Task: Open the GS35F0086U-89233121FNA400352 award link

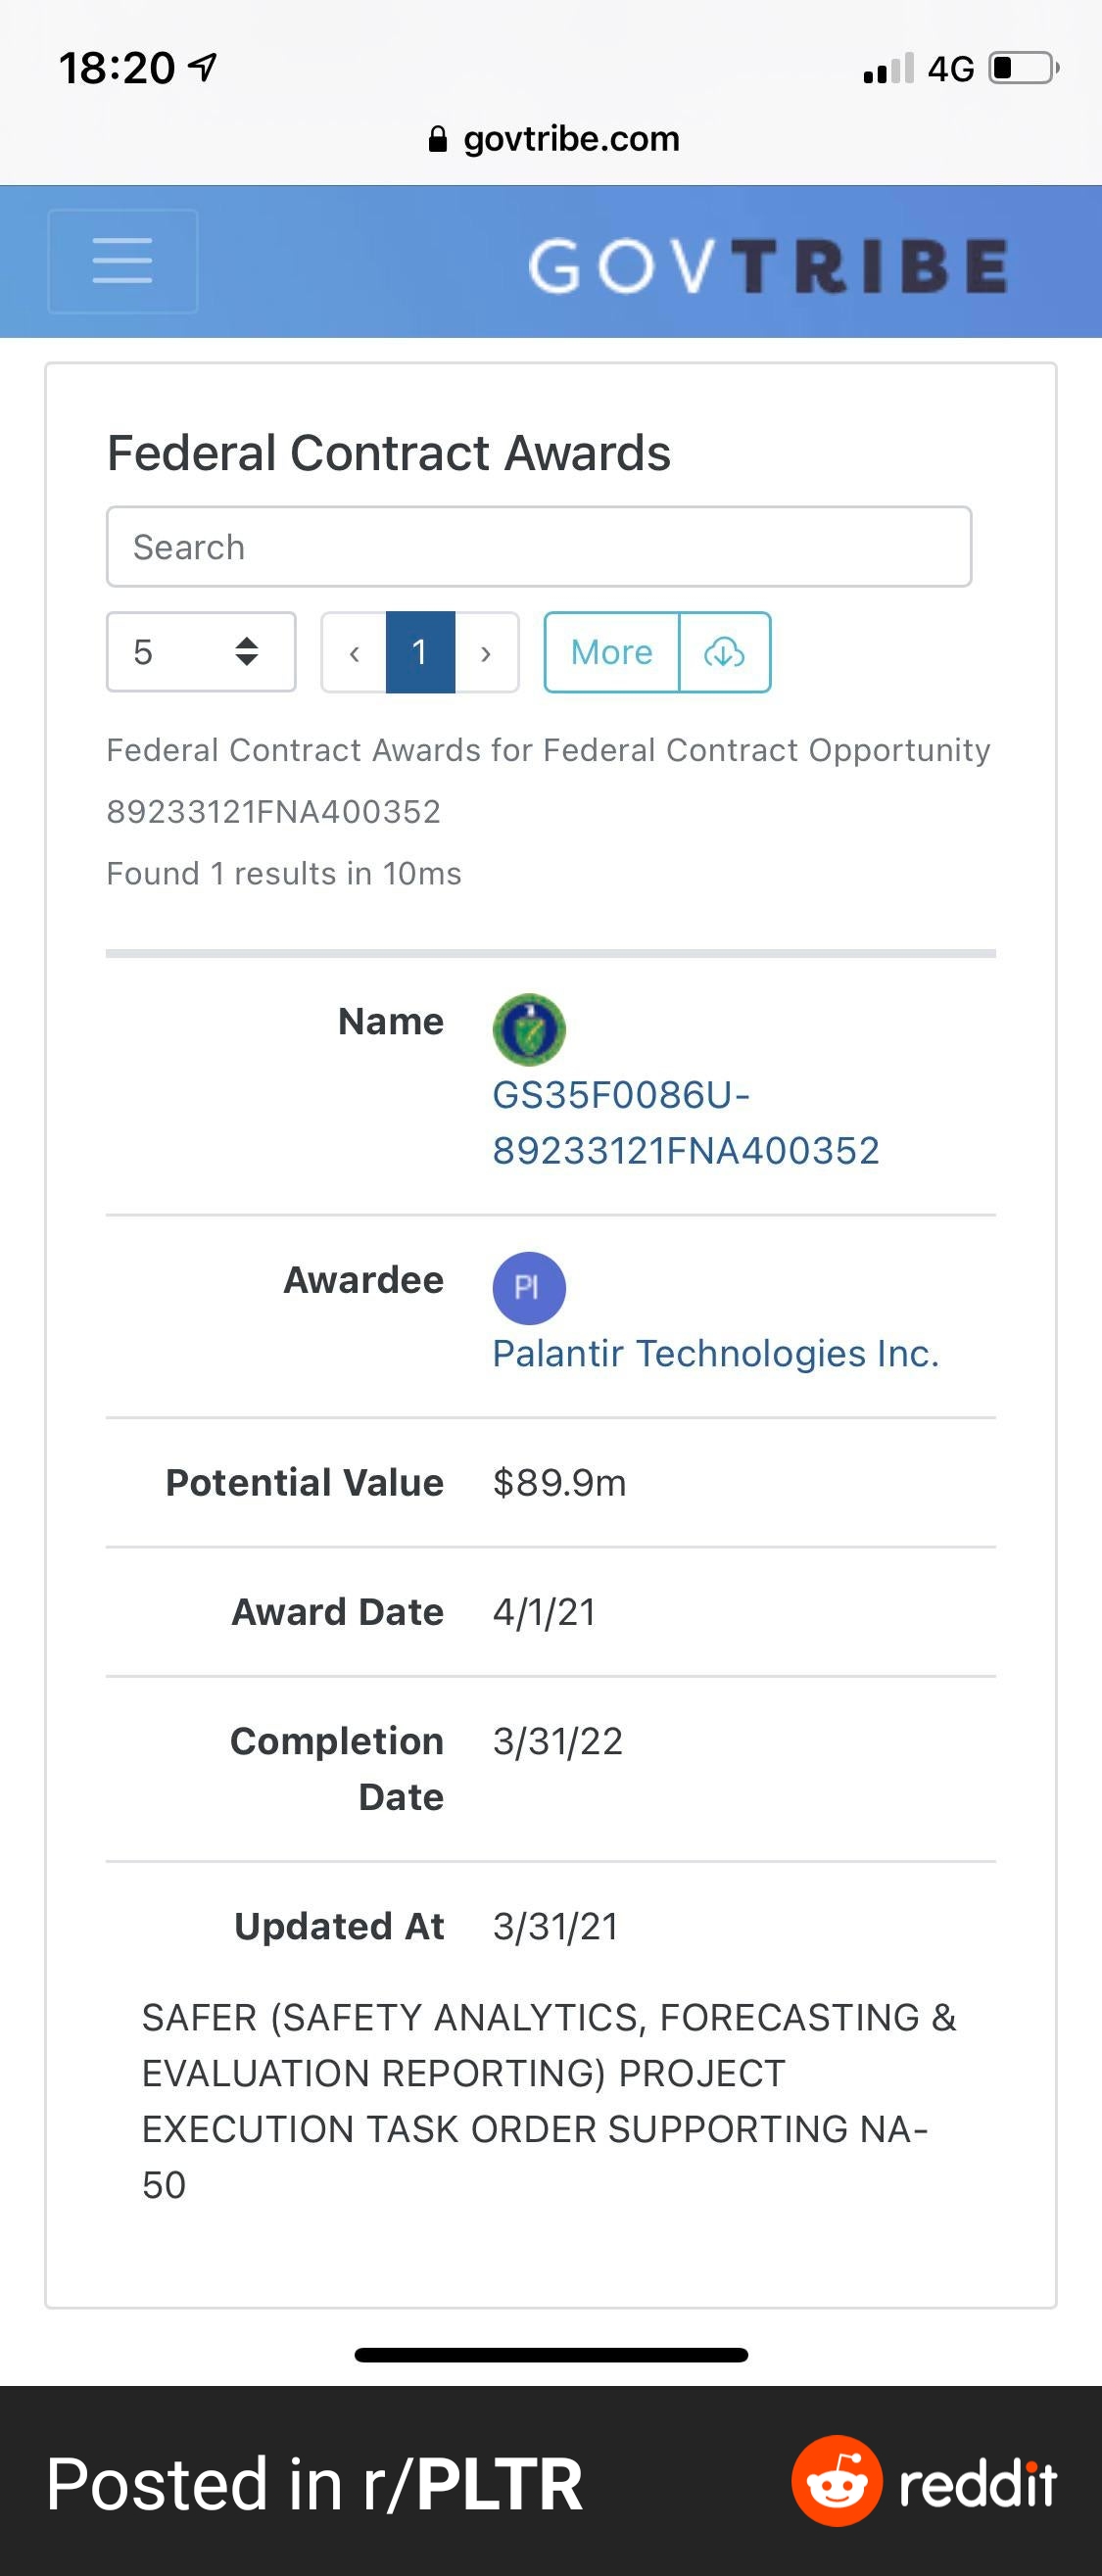Action: 685,1123
